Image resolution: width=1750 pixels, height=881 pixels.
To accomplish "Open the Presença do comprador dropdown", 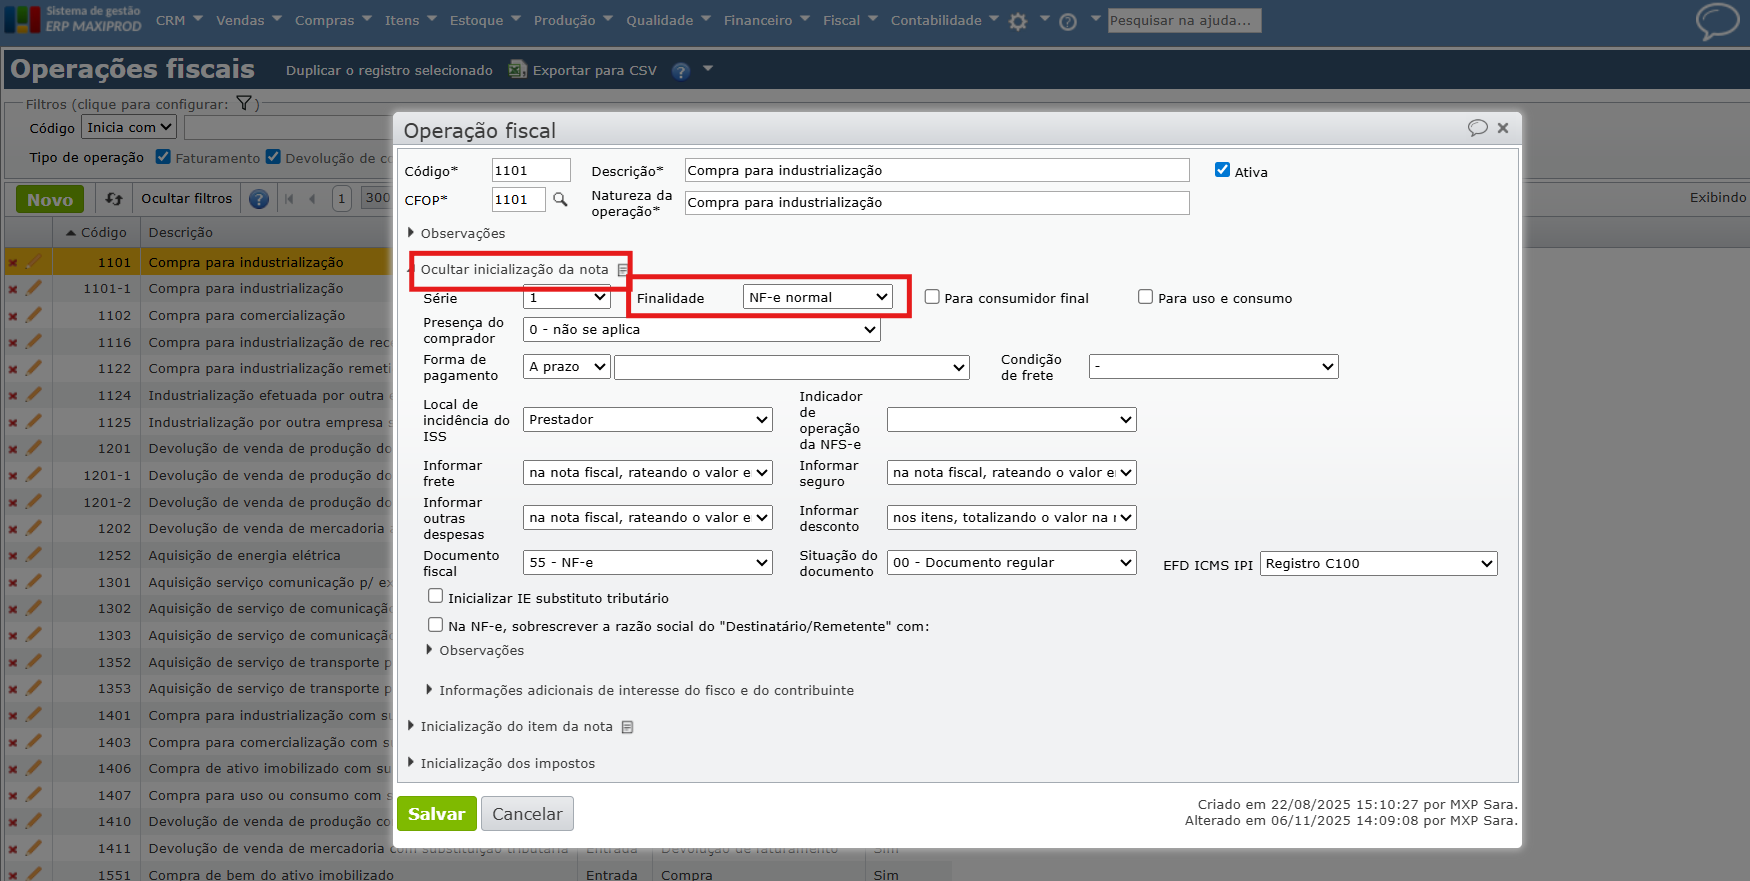I will [x=702, y=330].
